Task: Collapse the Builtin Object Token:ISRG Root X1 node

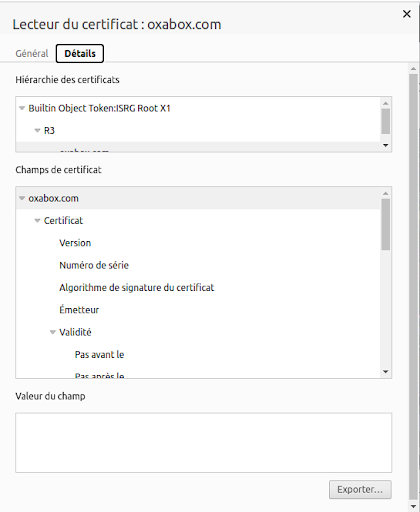Action: coord(22,108)
